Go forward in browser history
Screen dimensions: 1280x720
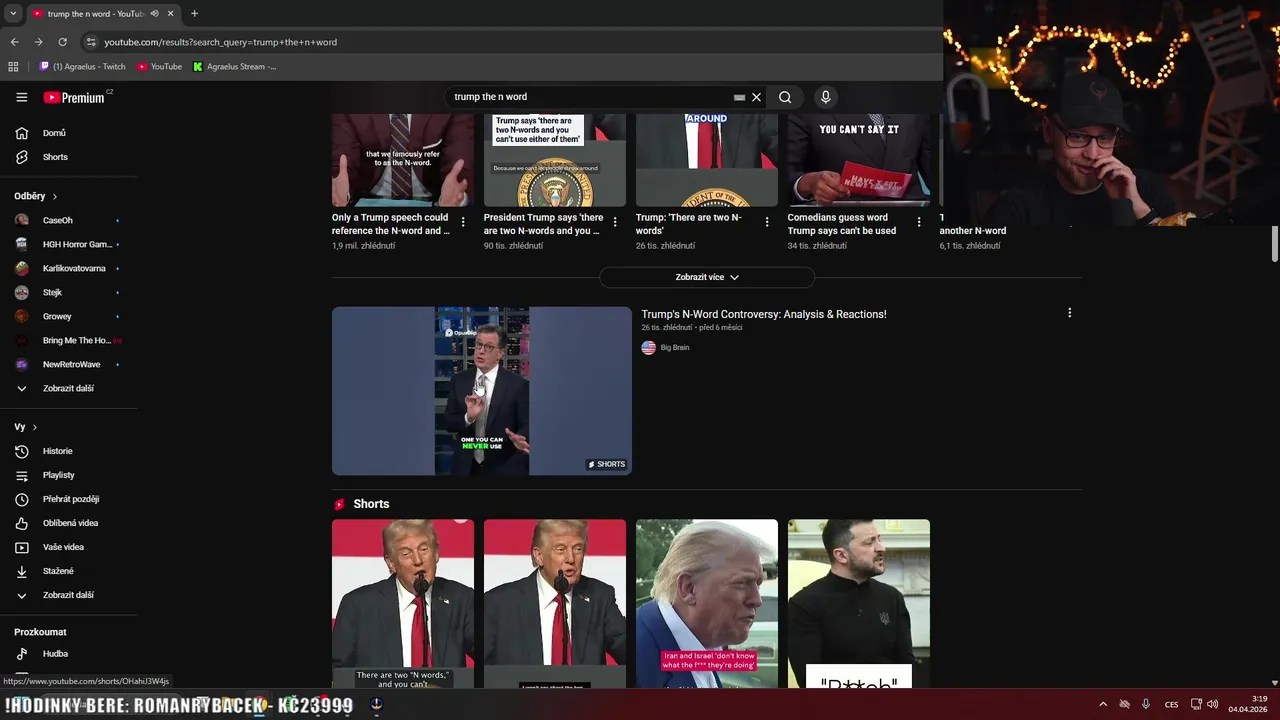coord(38,42)
